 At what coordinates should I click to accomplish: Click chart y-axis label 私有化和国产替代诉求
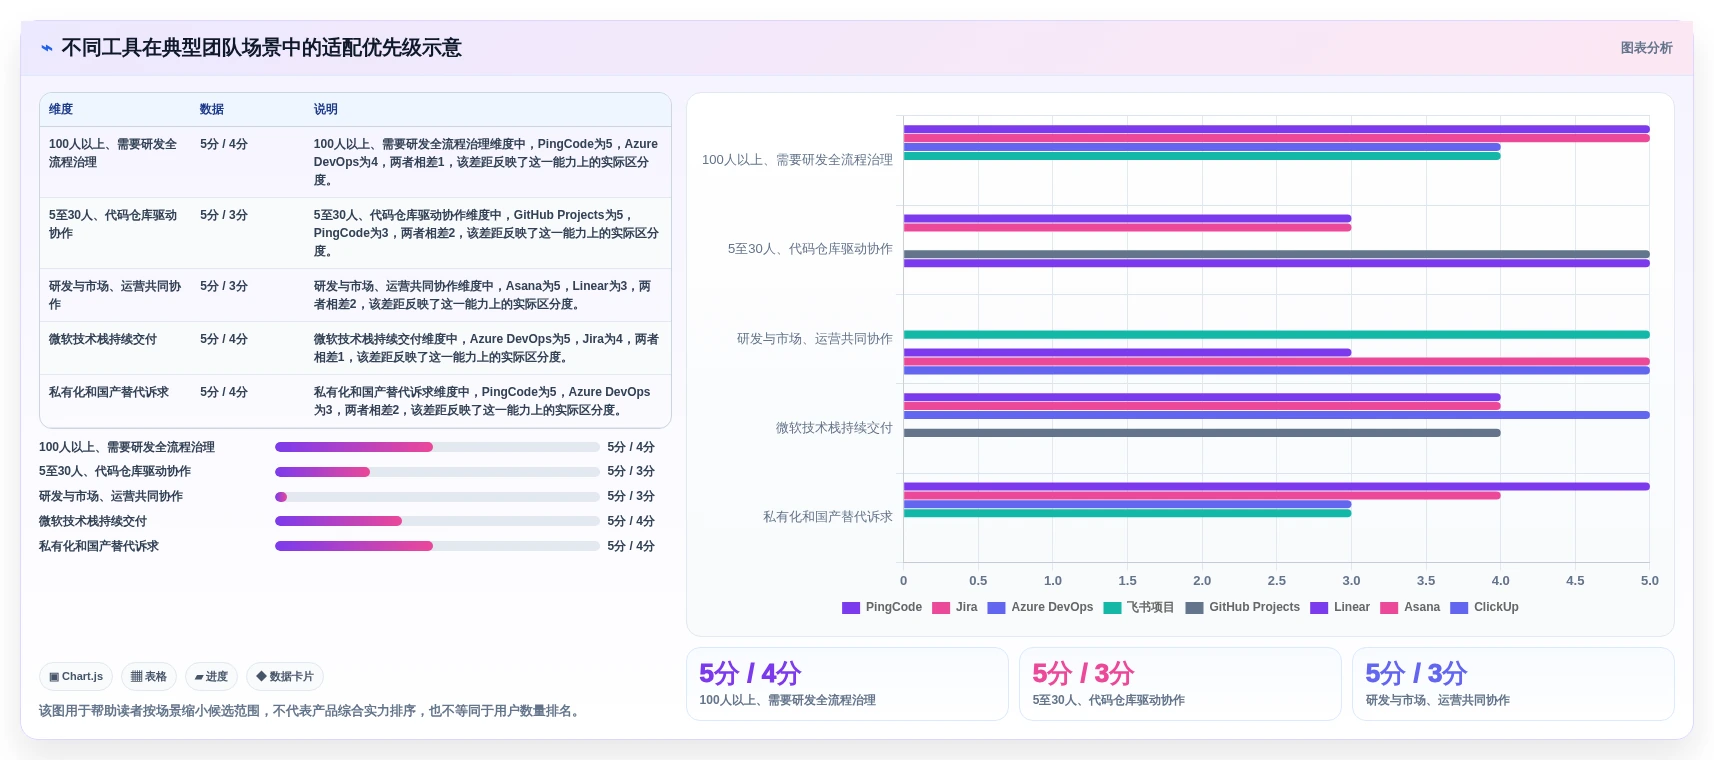[x=828, y=517]
